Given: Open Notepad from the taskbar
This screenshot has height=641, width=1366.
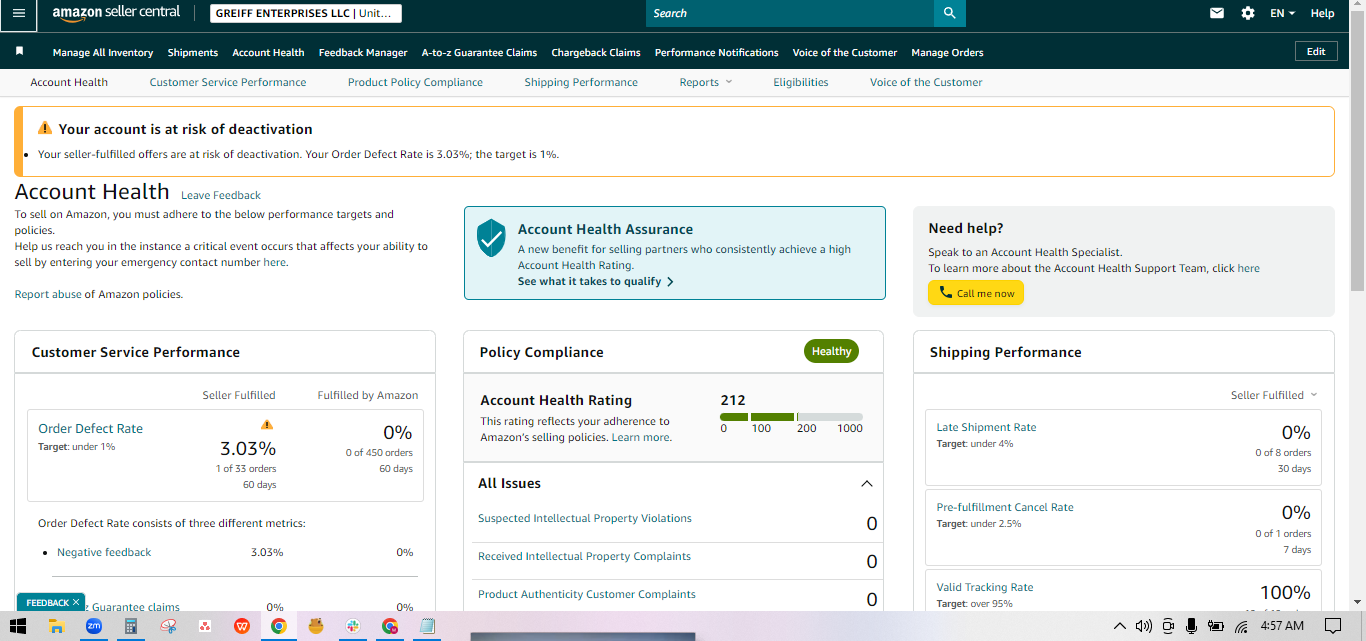Looking at the screenshot, I should pos(428,626).
